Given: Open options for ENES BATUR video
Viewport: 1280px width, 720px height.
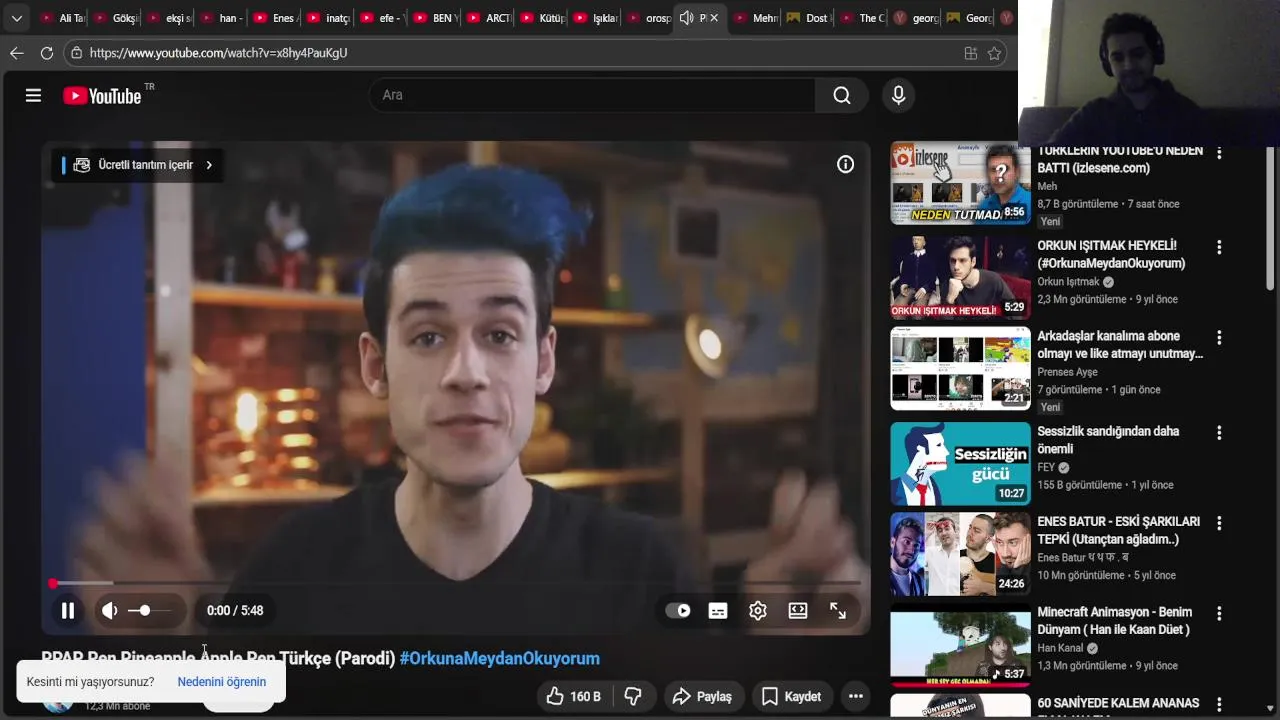Looking at the screenshot, I should (x=1219, y=523).
